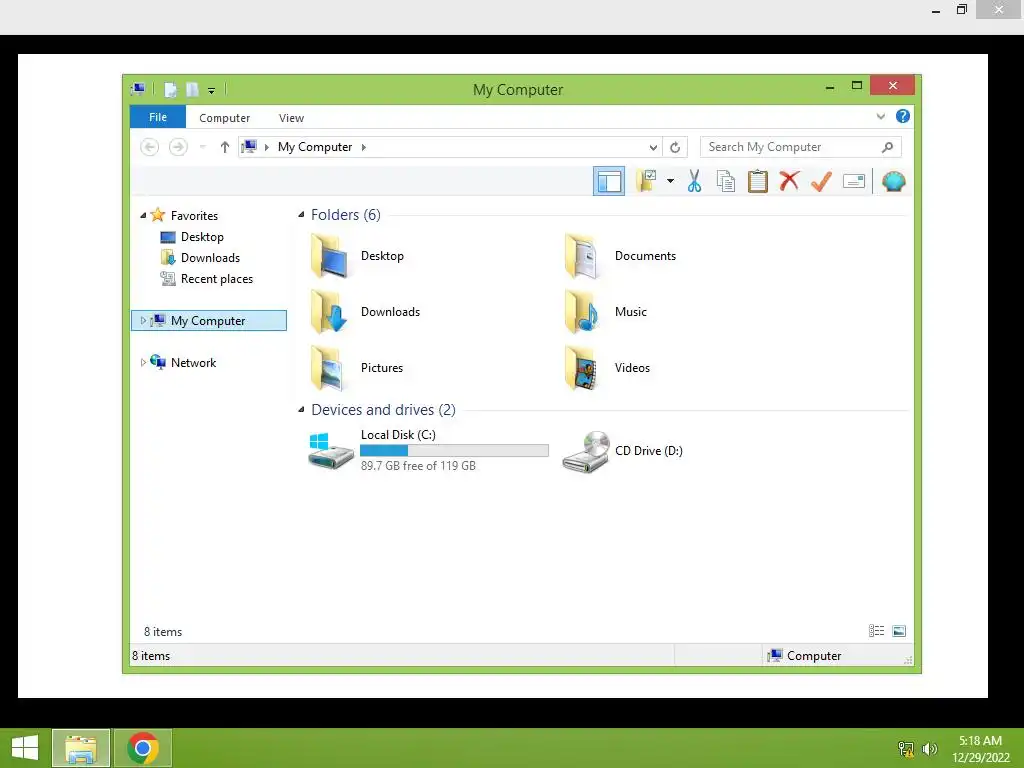Image resolution: width=1024 pixels, height=768 pixels.
Task: Select Downloads under Favorites
Action: tap(210, 257)
